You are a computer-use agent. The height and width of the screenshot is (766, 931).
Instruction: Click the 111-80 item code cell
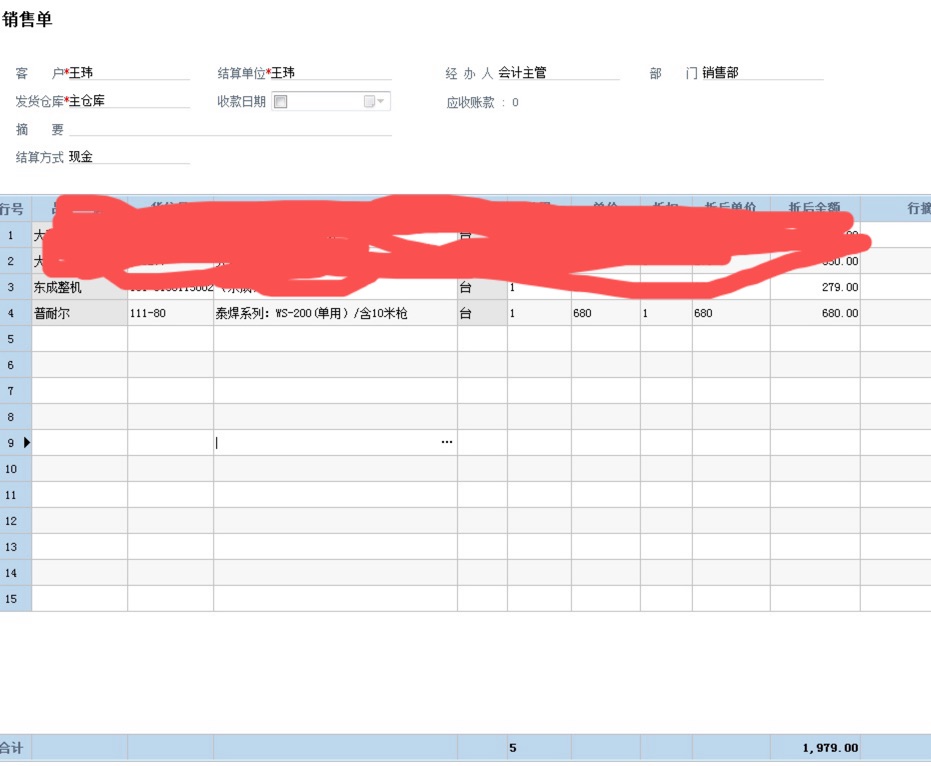[170, 313]
